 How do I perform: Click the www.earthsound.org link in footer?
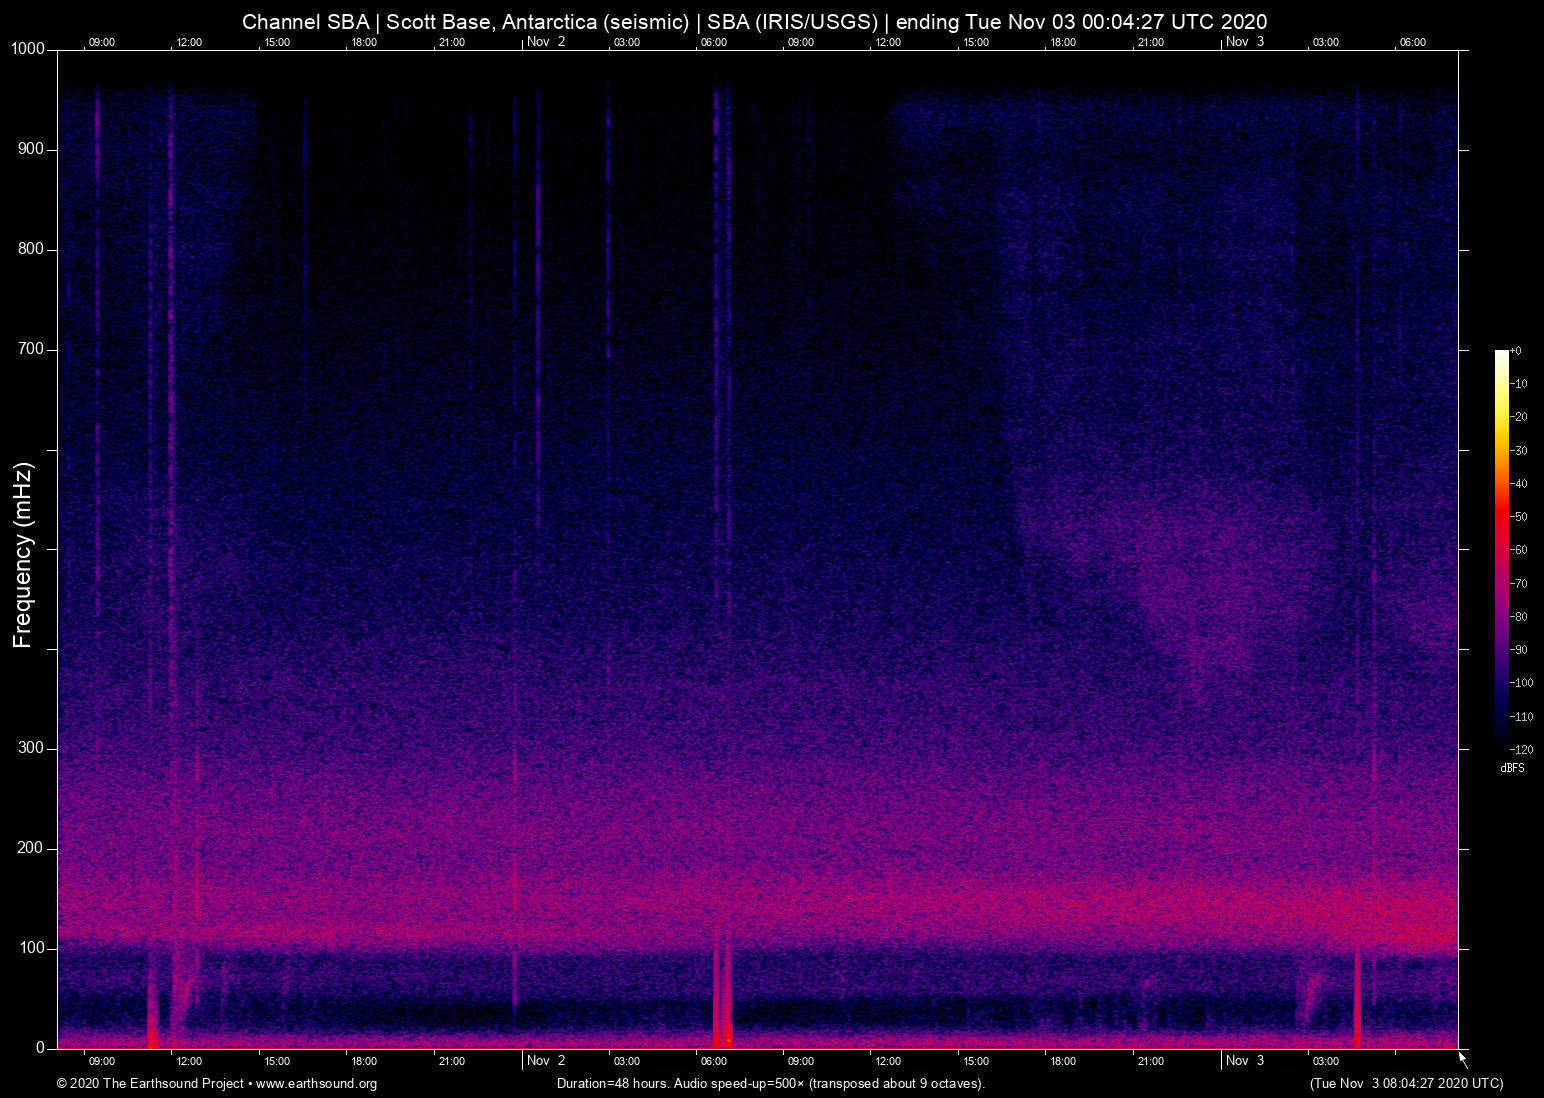[316, 1084]
